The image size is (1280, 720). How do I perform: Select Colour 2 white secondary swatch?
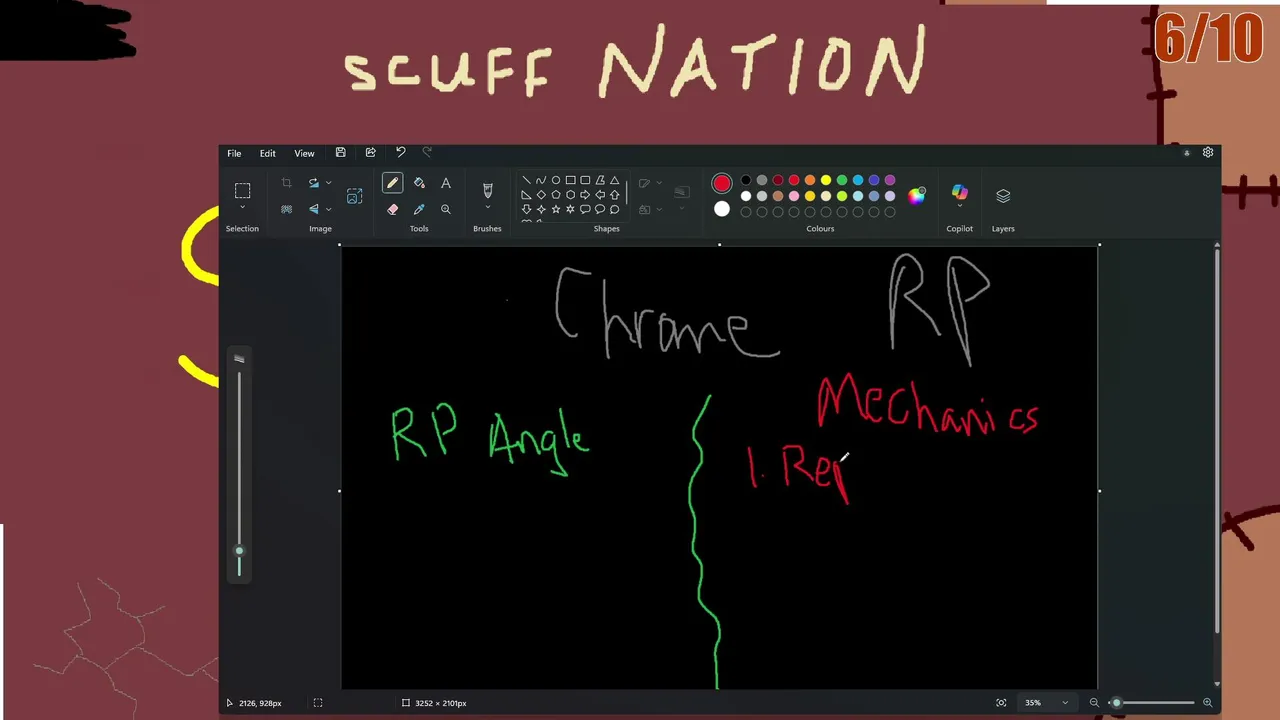pos(722,209)
